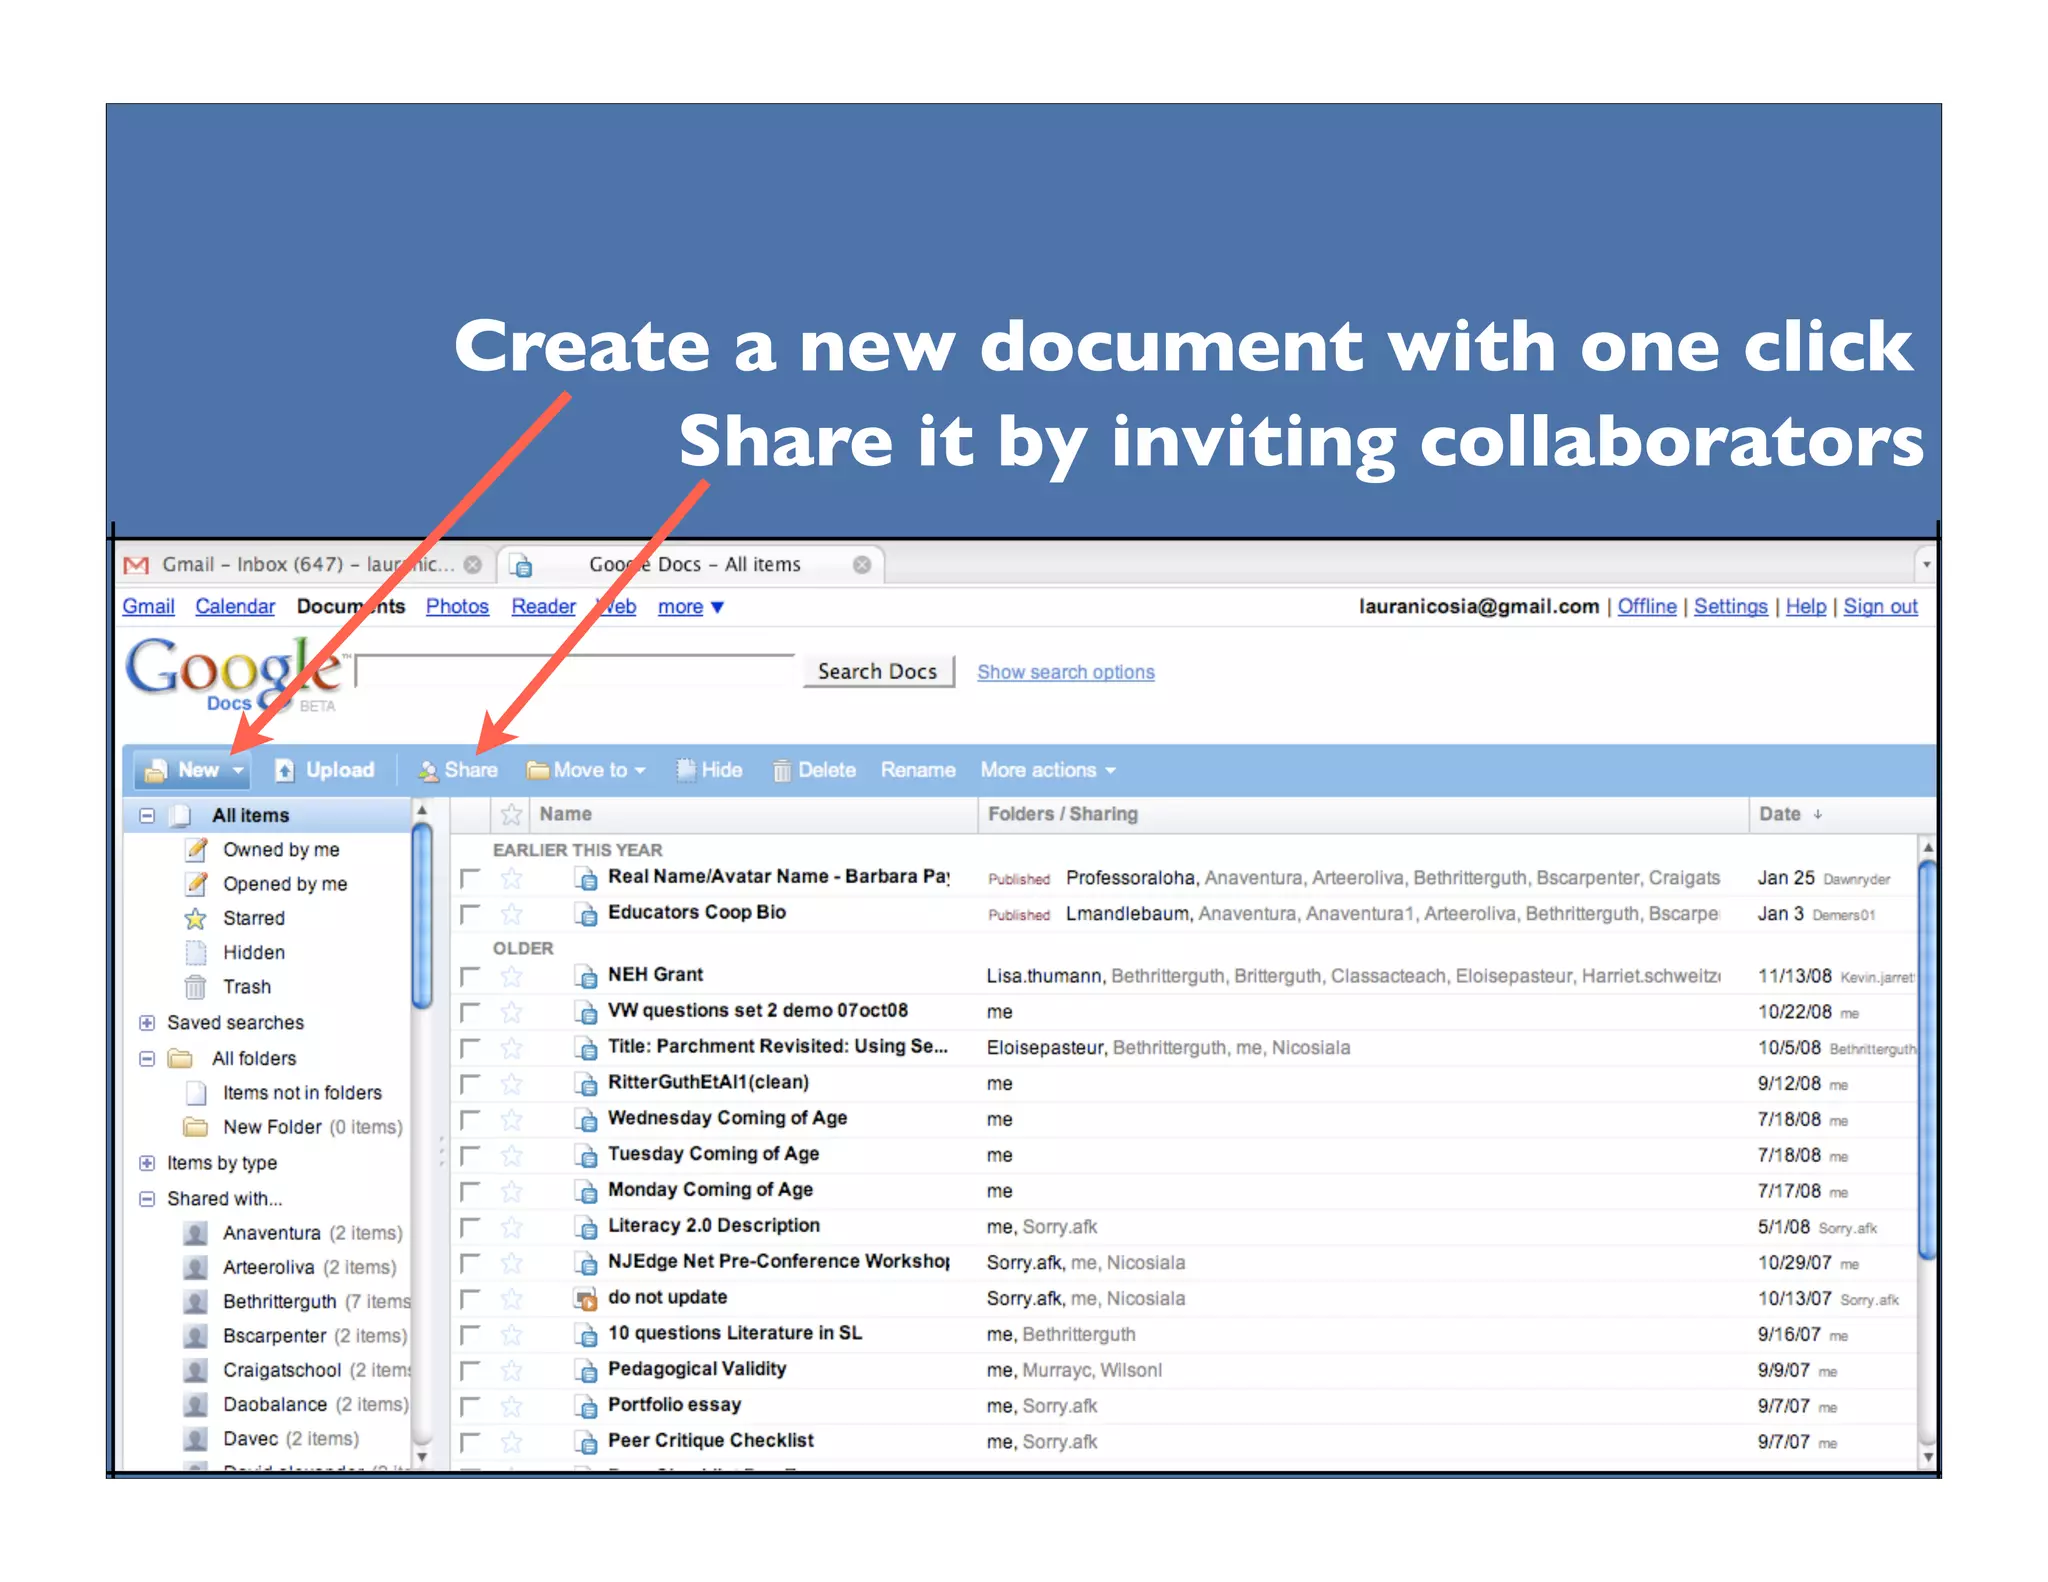Collapse the All folders node

147,1059
